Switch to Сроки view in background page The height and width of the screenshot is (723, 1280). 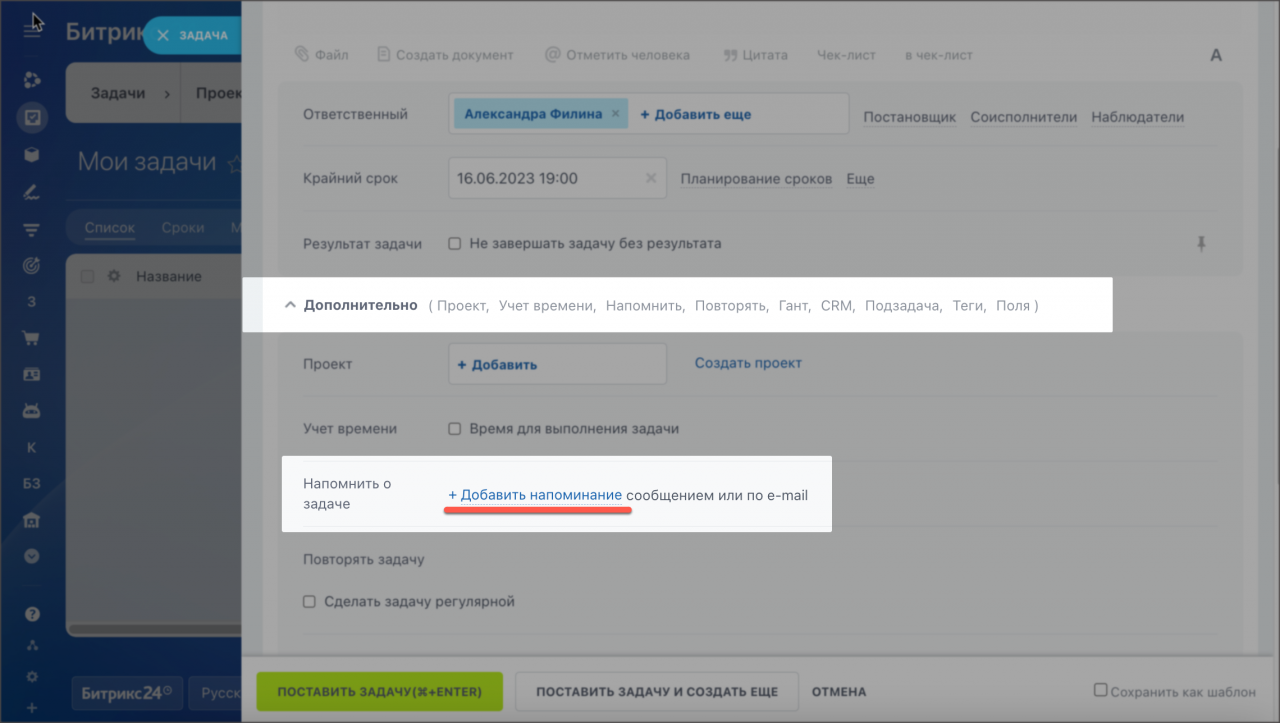click(x=183, y=228)
